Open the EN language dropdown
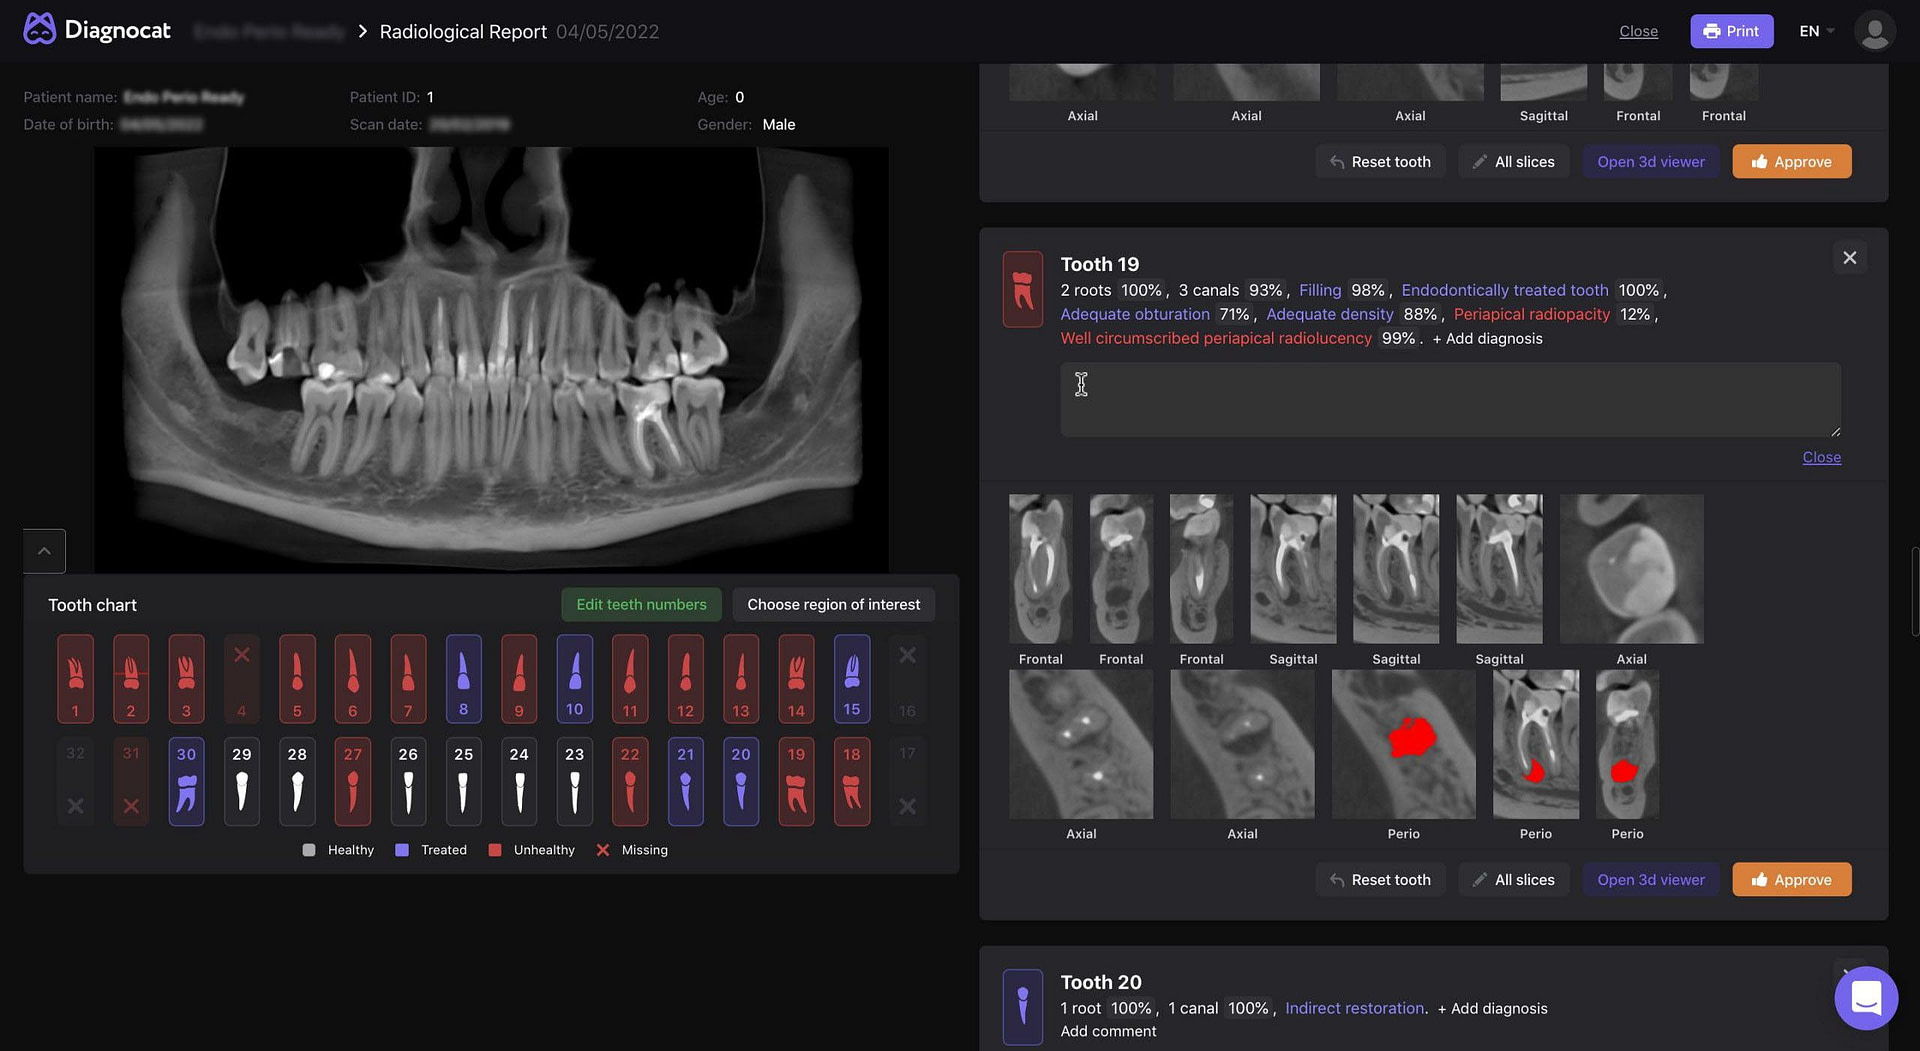Screen dimensions: 1920x1051 [1815, 31]
